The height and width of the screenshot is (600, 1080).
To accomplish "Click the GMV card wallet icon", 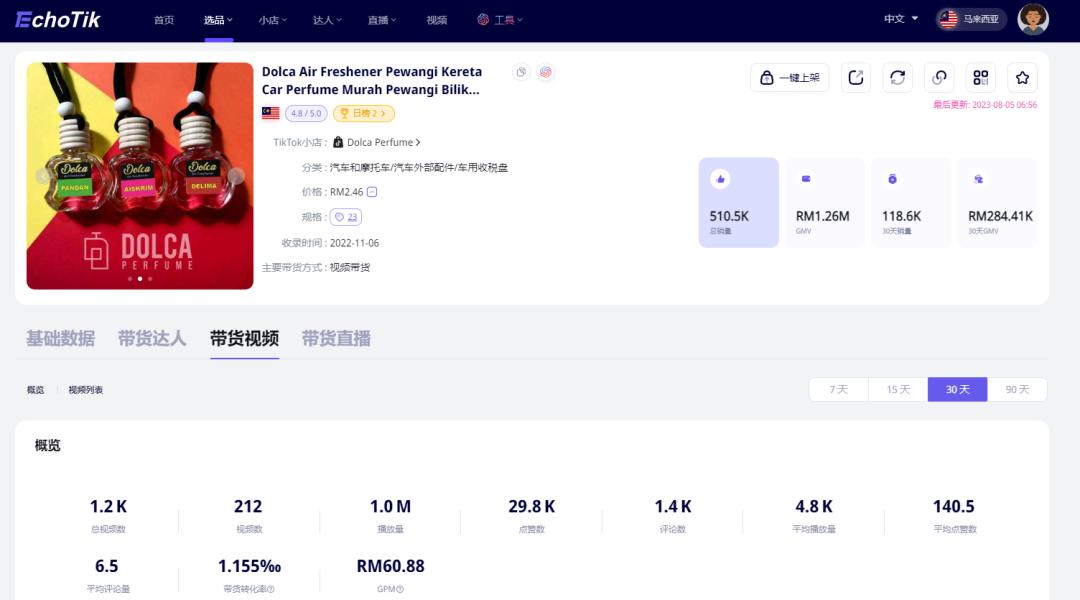I will coord(806,179).
